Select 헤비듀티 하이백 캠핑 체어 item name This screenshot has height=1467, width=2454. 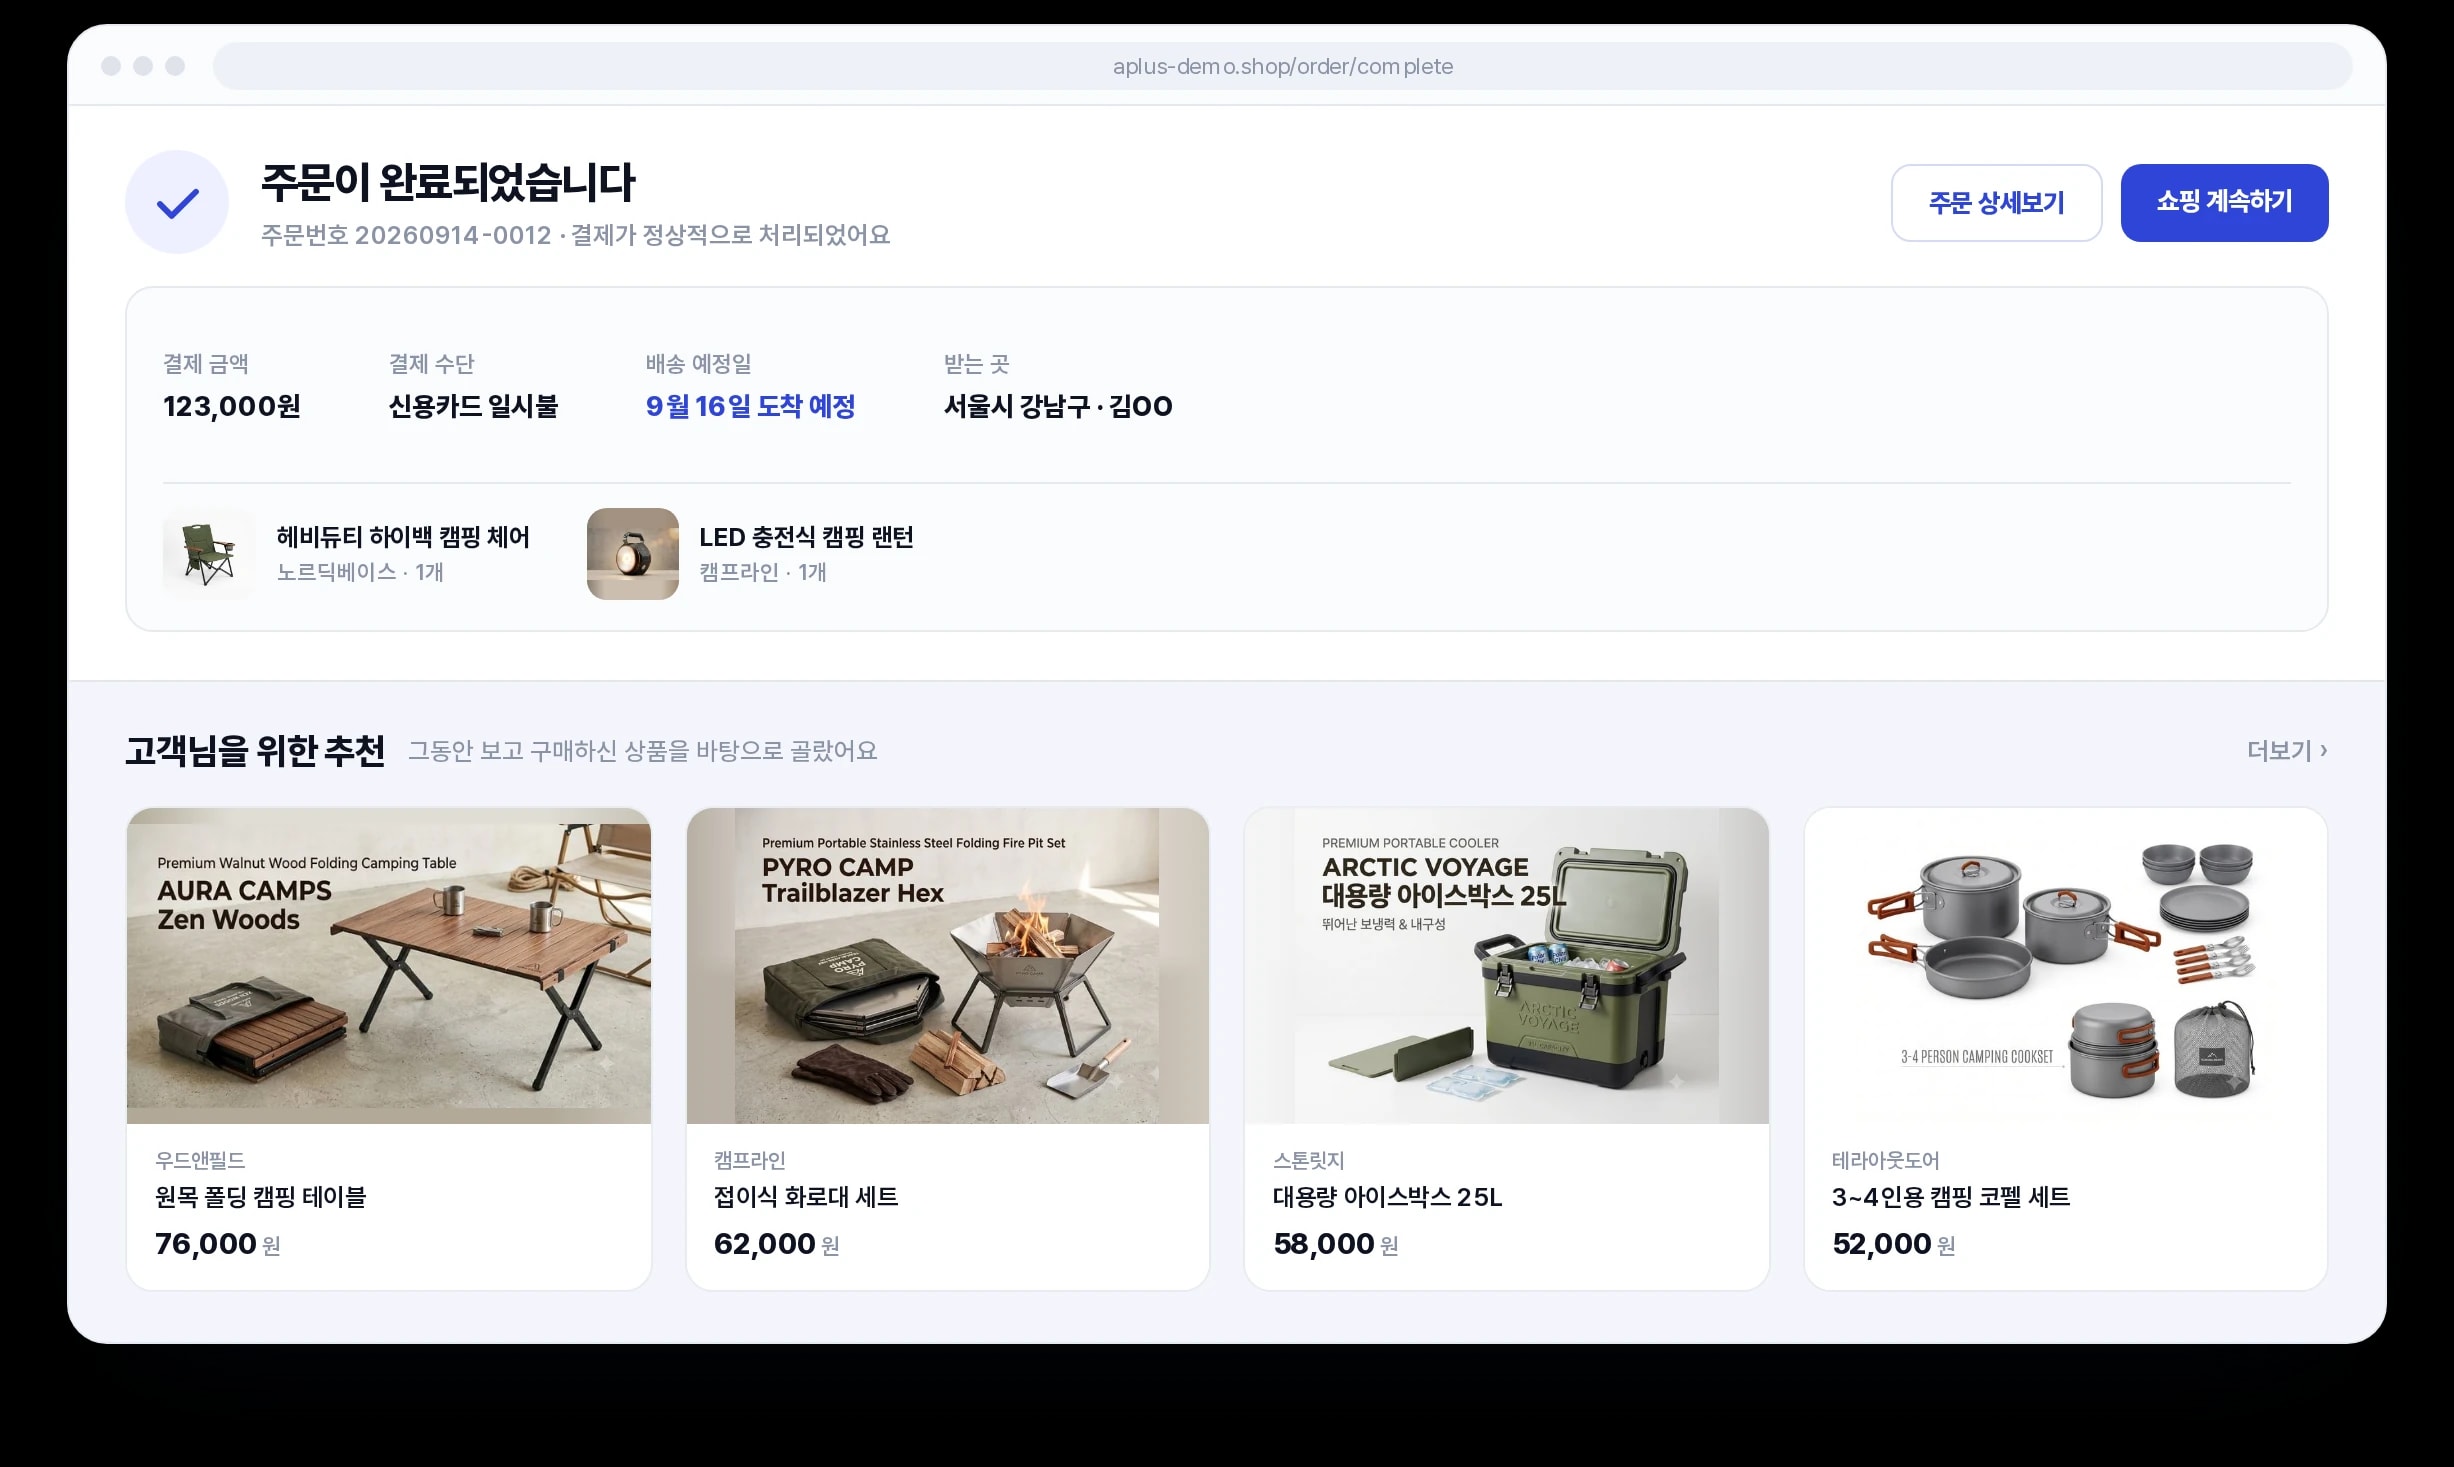(x=403, y=537)
